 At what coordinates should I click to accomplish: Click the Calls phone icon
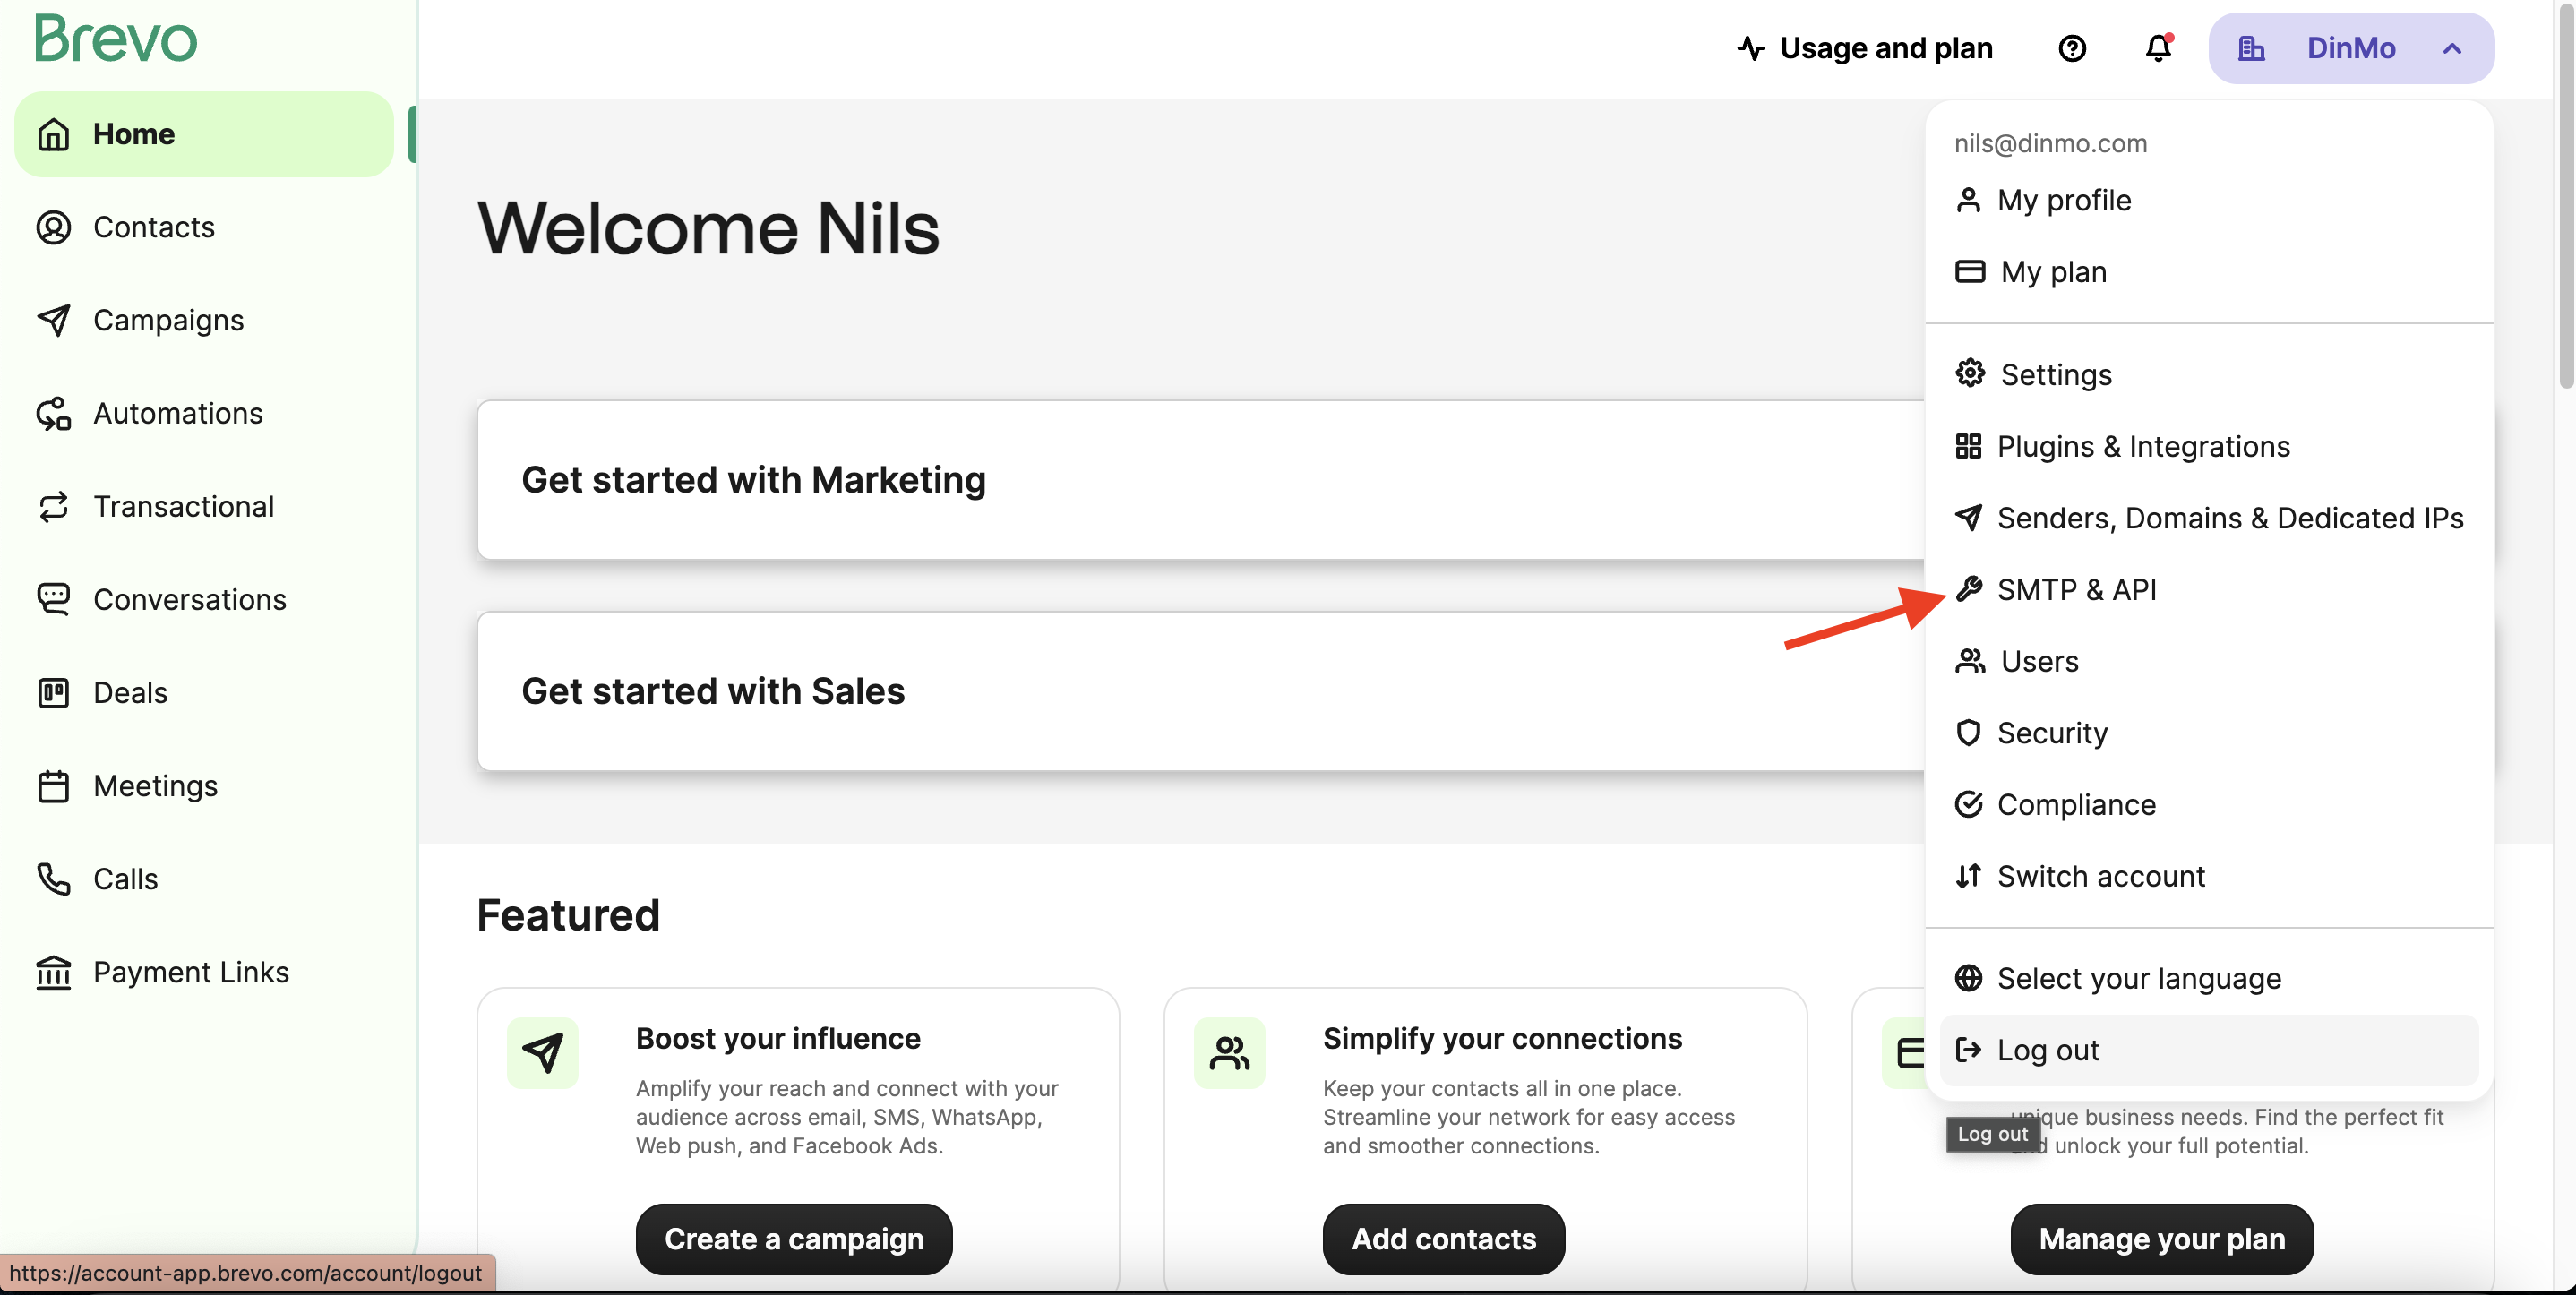(x=53, y=879)
